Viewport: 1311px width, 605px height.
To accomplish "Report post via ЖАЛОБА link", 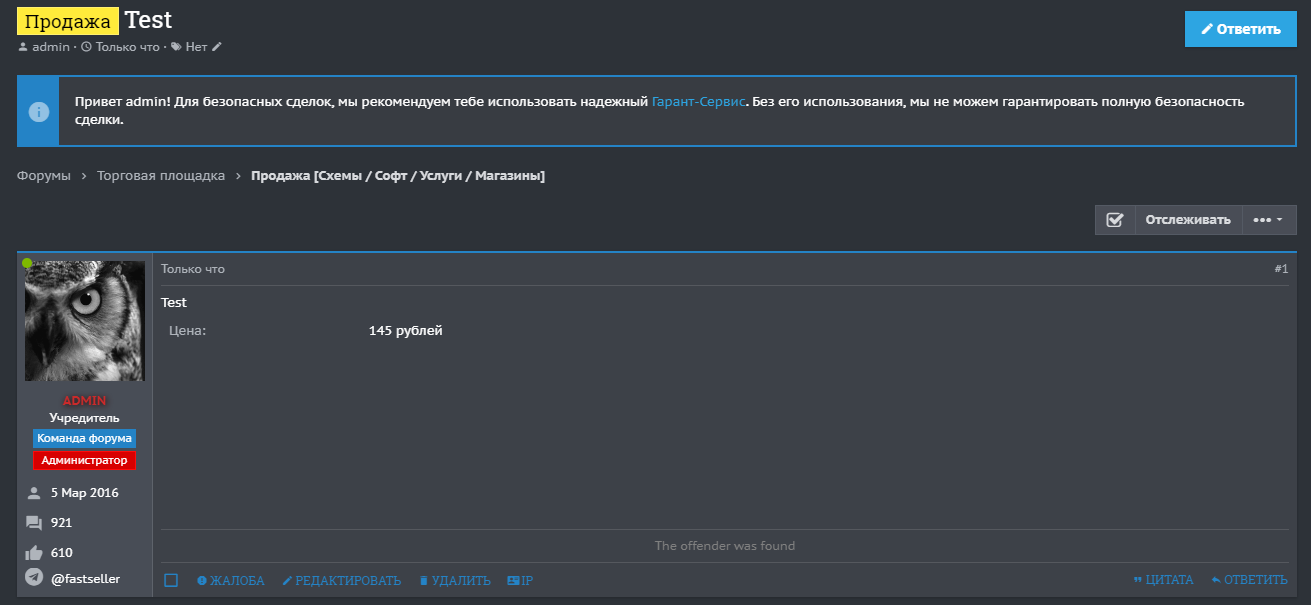I will click(231, 581).
